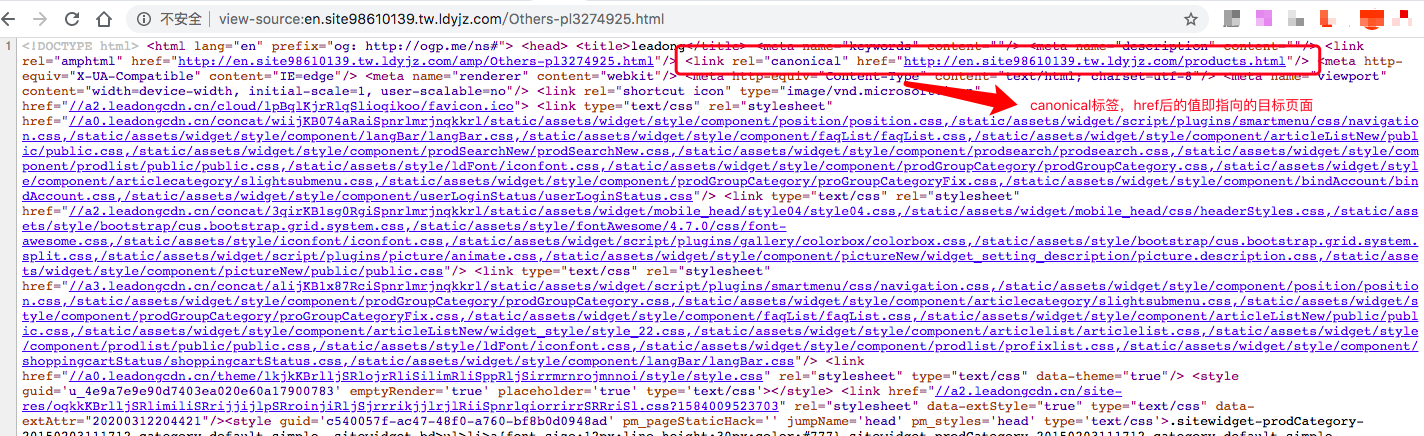
Task: Go to the browser home page
Action: [x=104, y=19]
